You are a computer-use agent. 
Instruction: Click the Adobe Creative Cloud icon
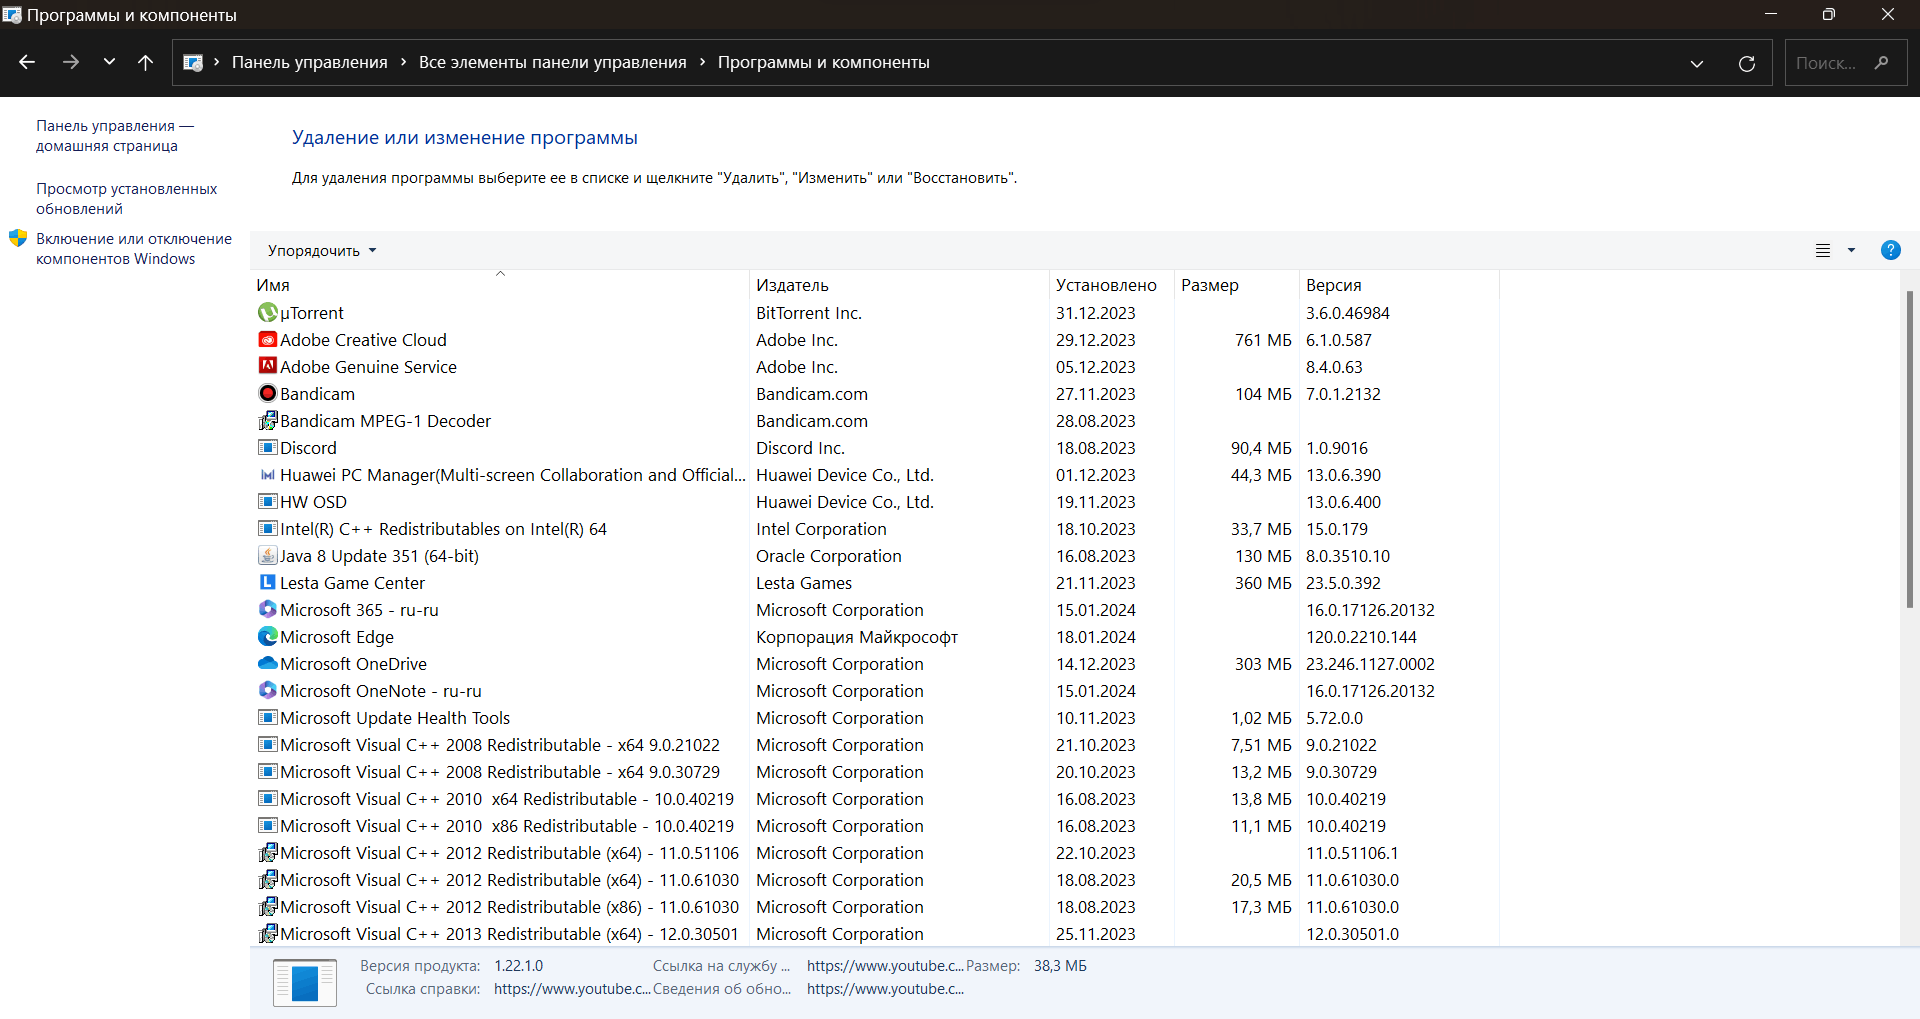point(268,340)
